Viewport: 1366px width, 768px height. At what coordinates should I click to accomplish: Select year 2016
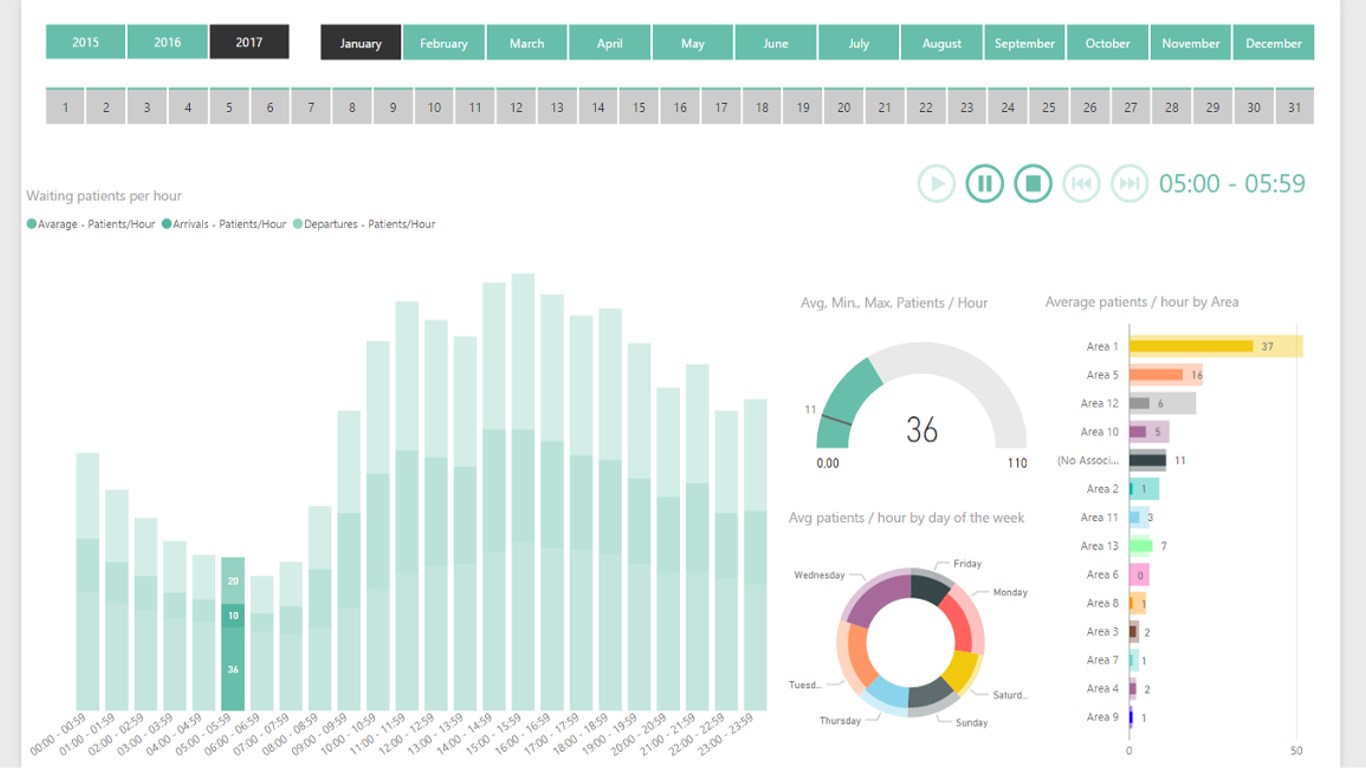coord(168,42)
